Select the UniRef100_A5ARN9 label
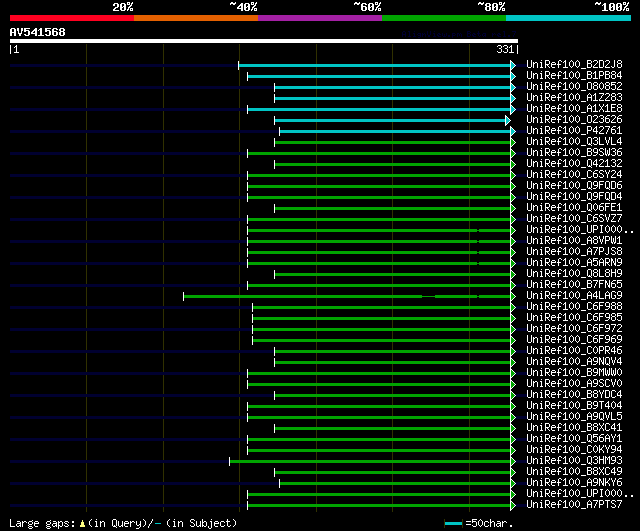The image size is (640, 531). [x=574, y=263]
